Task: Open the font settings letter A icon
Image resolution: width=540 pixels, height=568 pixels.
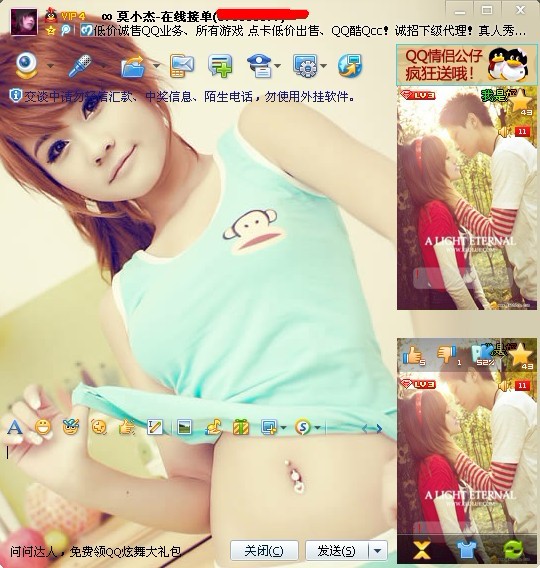Action: pos(14,428)
